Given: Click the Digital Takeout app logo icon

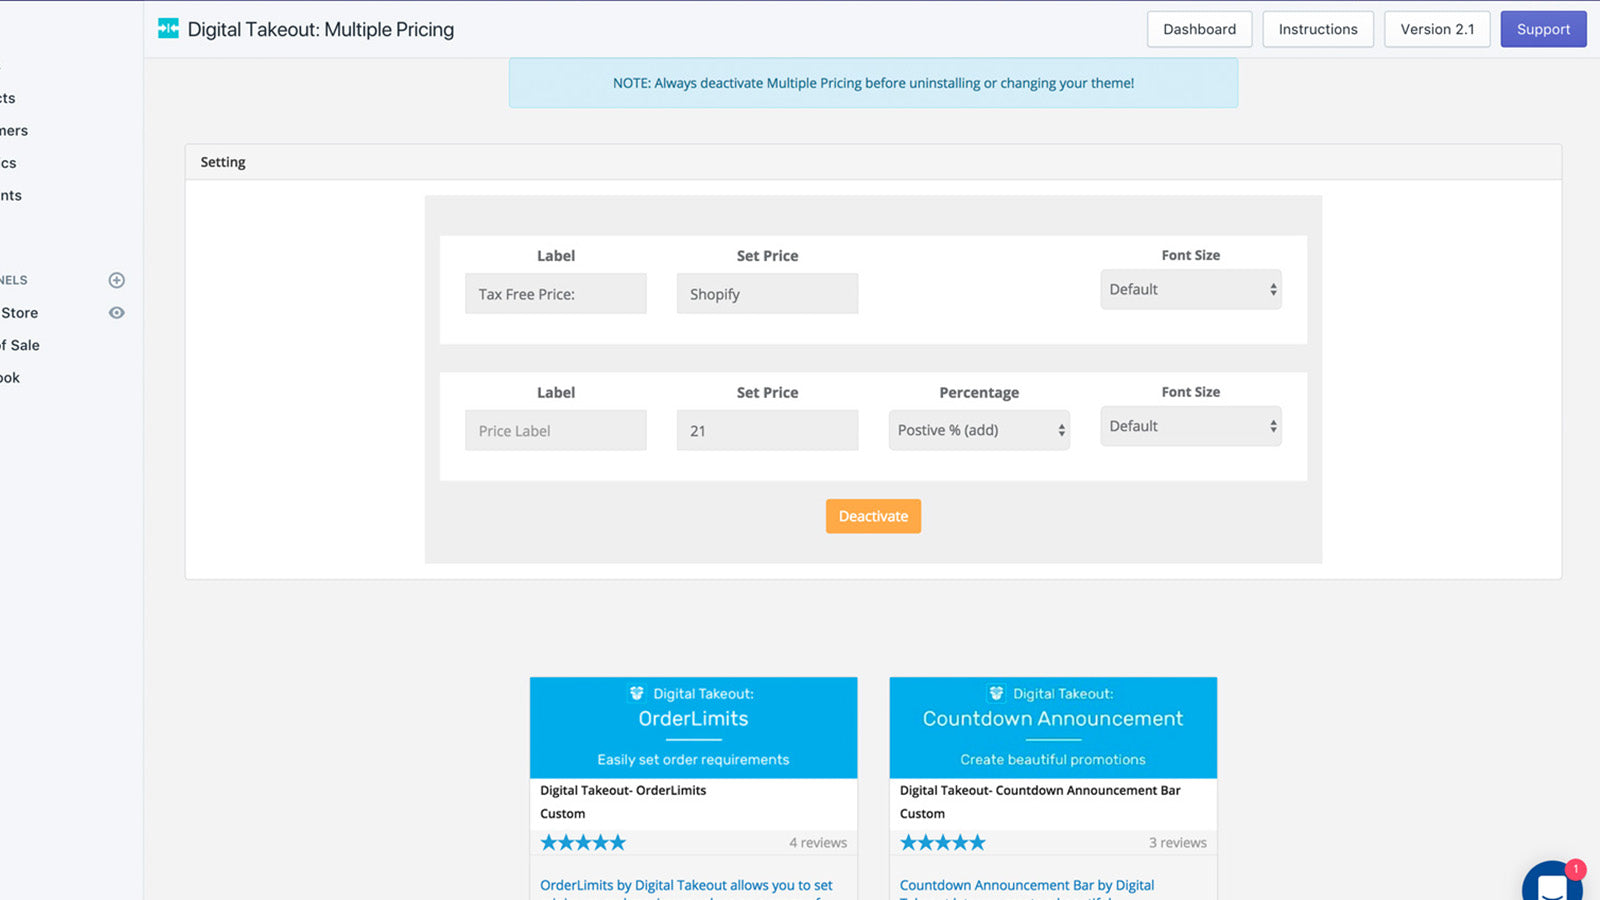Looking at the screenshot, I should pyautogui.click(x=168, y=29).
